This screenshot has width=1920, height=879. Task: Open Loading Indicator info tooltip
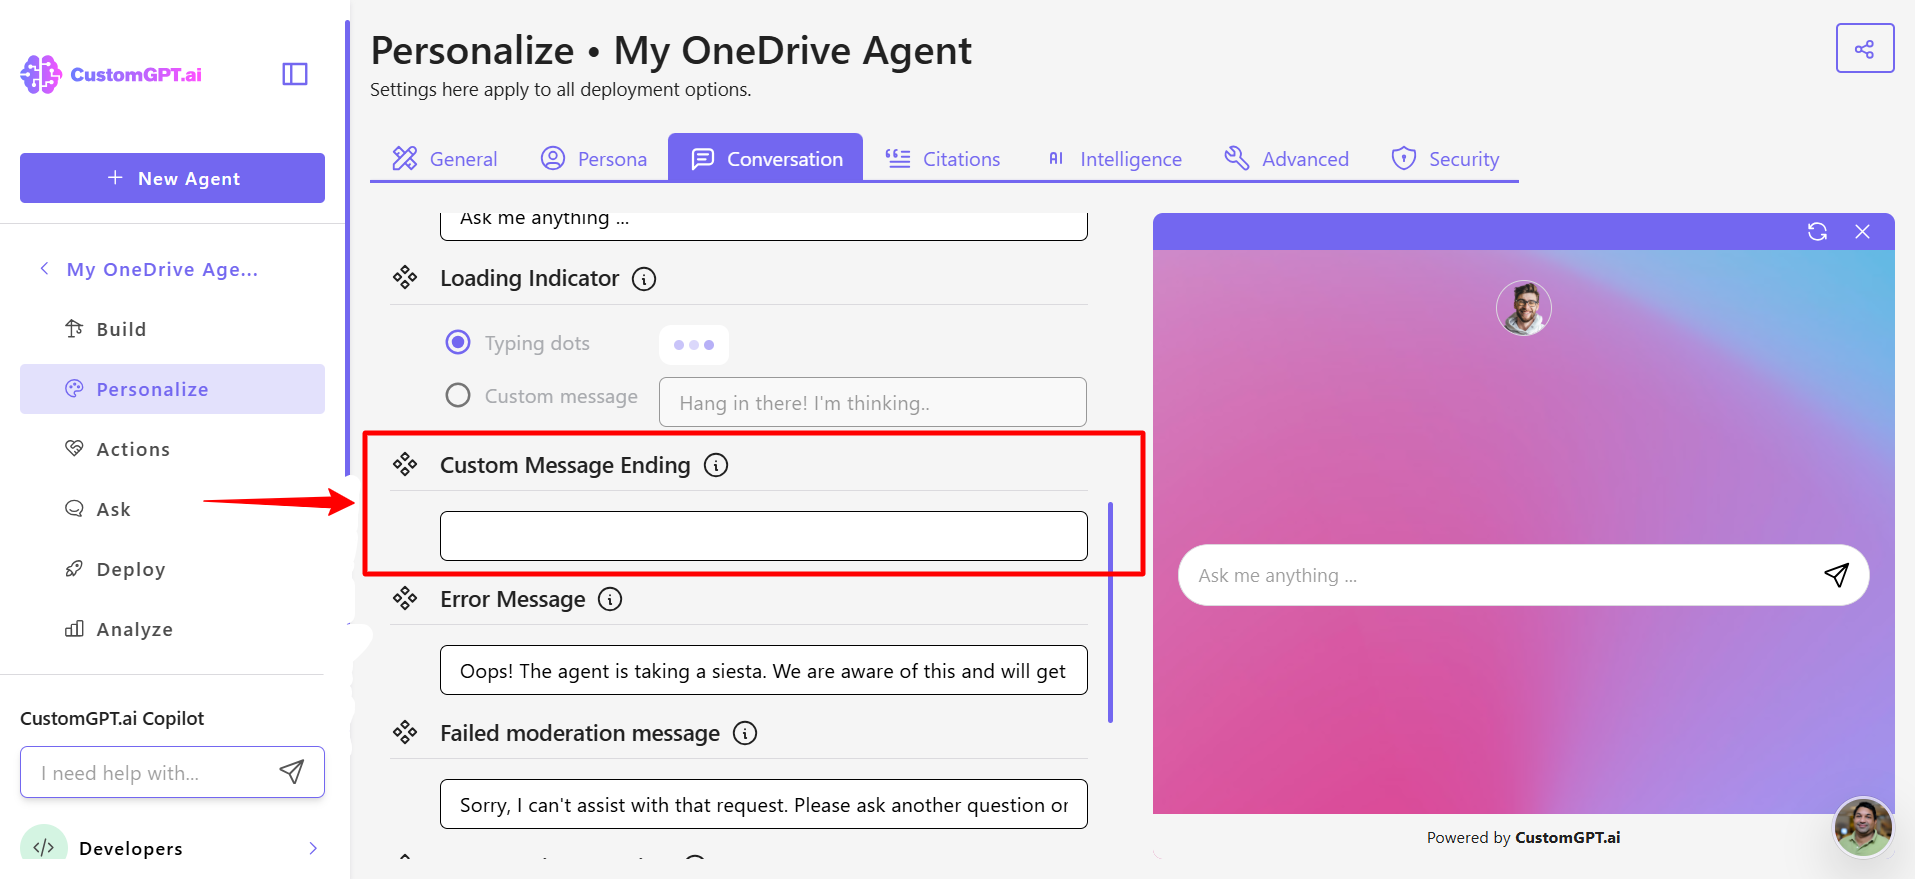point(644,279)
